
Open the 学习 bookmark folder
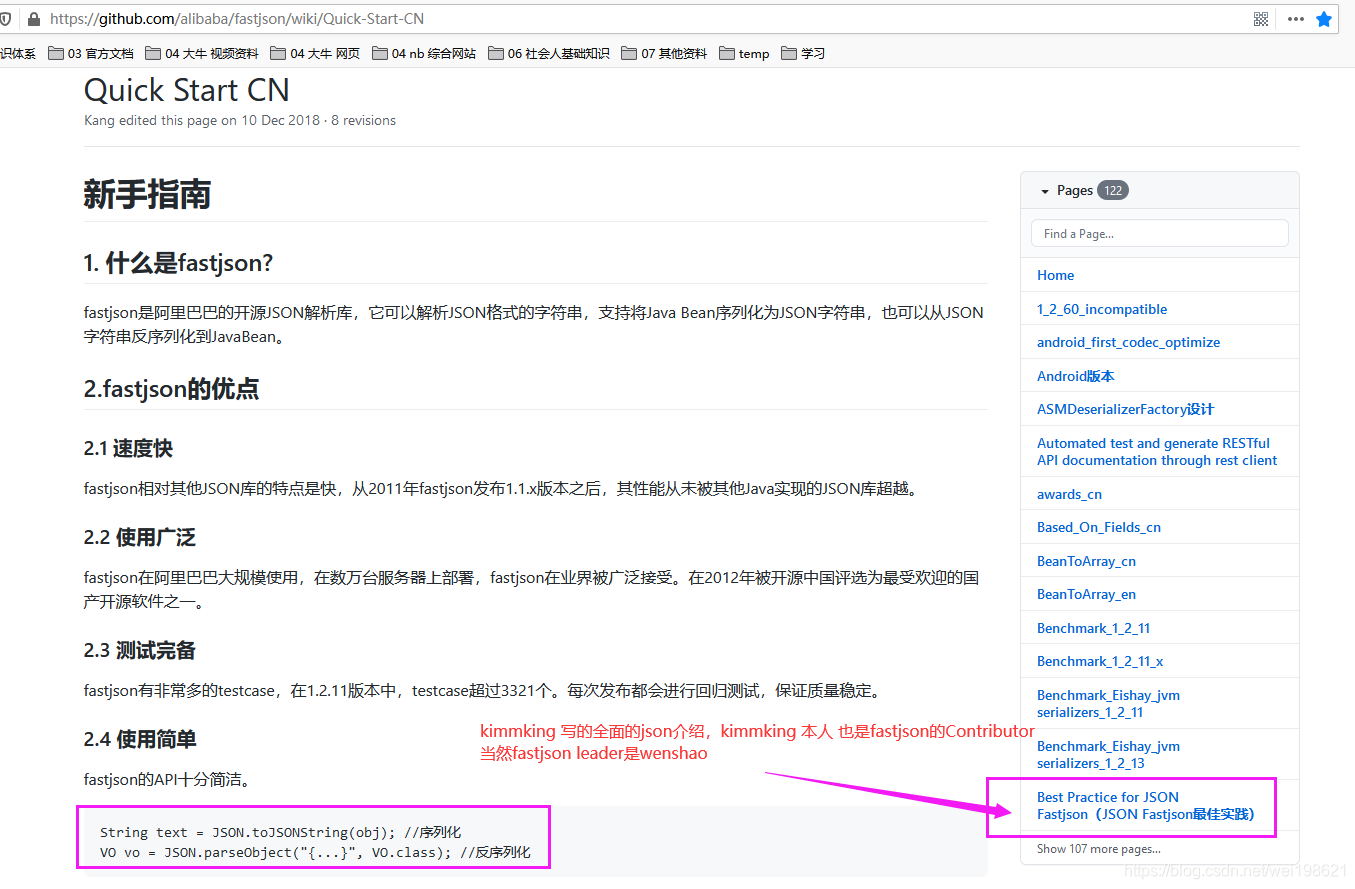click(802, 54)
